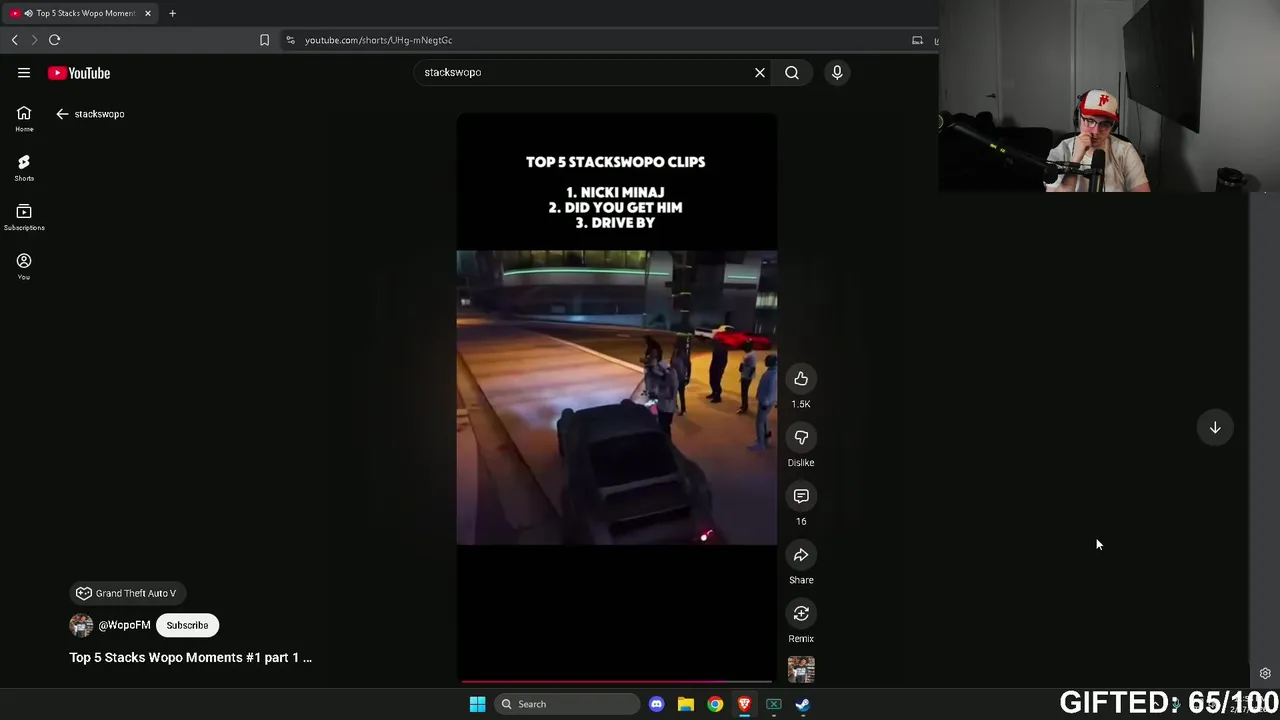Open File Explorer from the taskbar

(x=685, y=704)
